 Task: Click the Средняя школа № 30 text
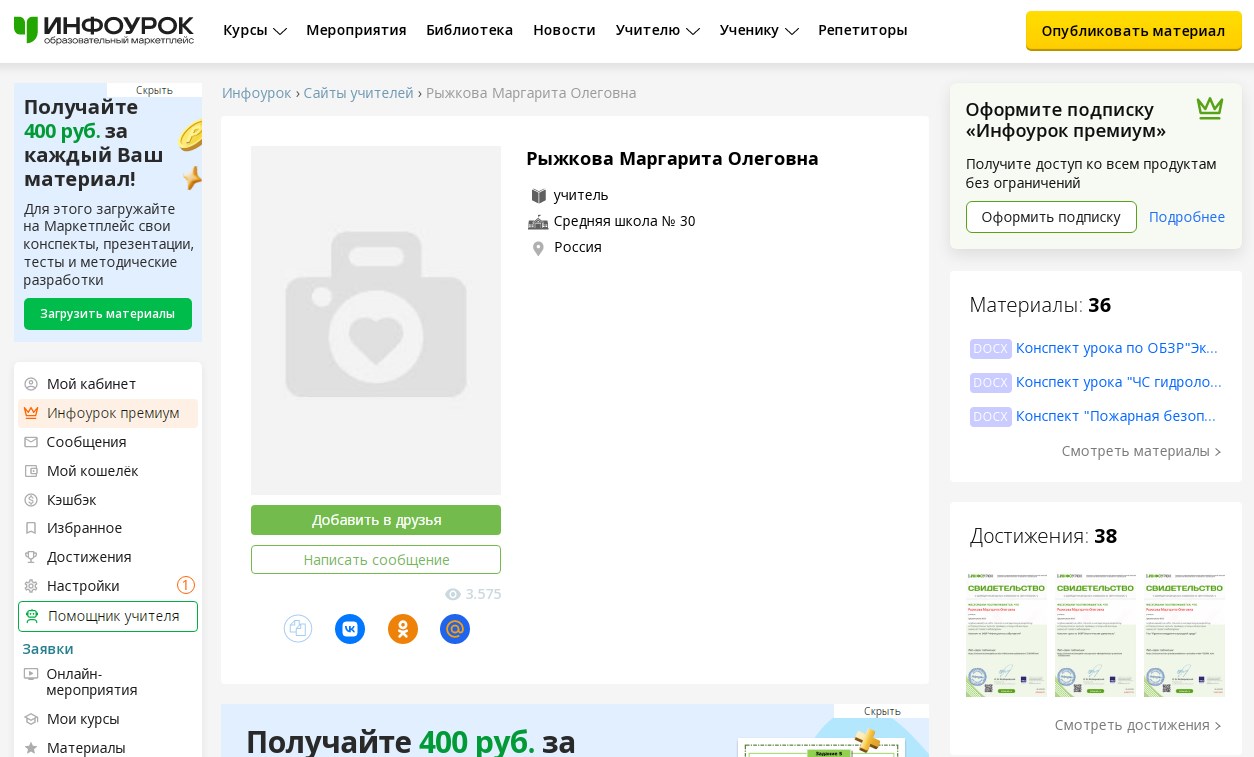(624, 221)
